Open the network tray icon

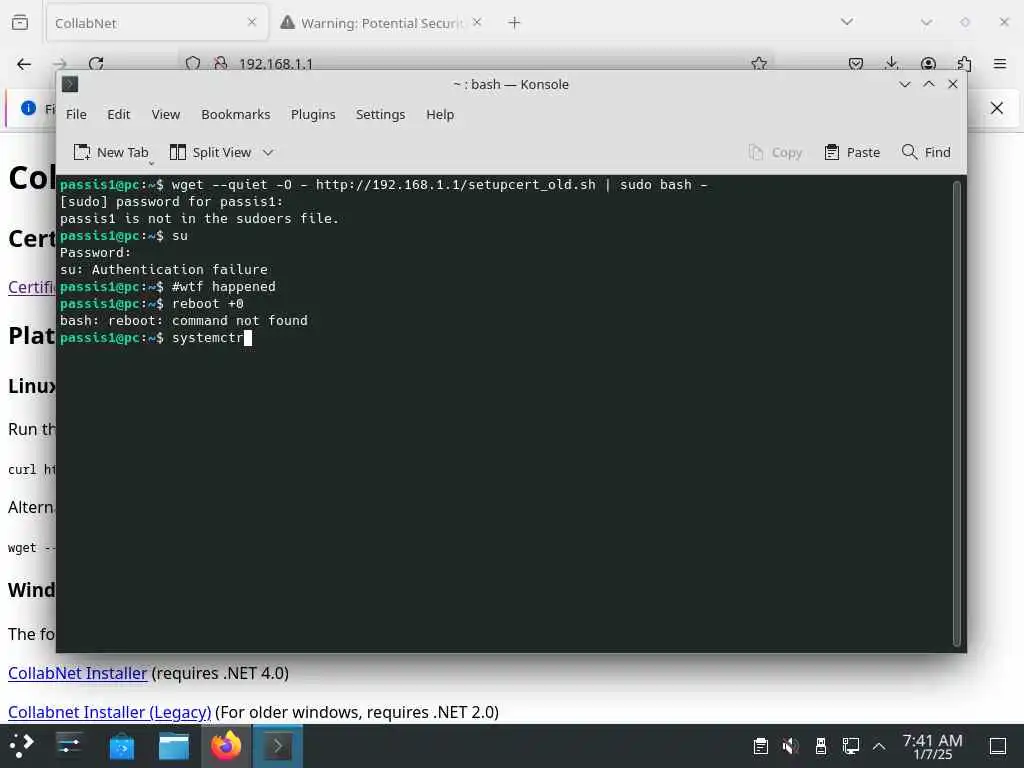click(x=850, y=746)
